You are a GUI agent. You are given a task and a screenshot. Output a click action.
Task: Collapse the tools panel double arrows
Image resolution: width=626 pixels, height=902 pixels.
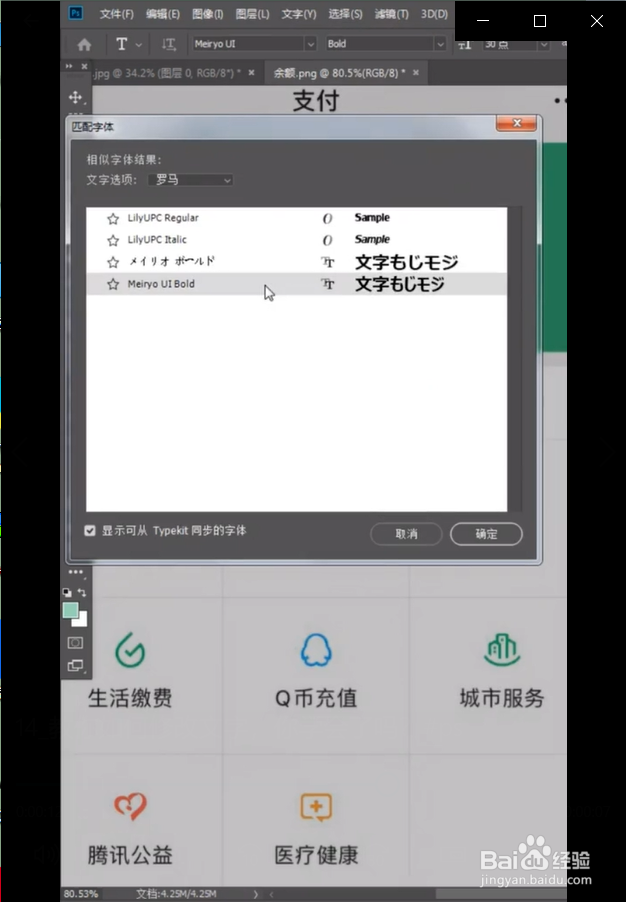69,66
